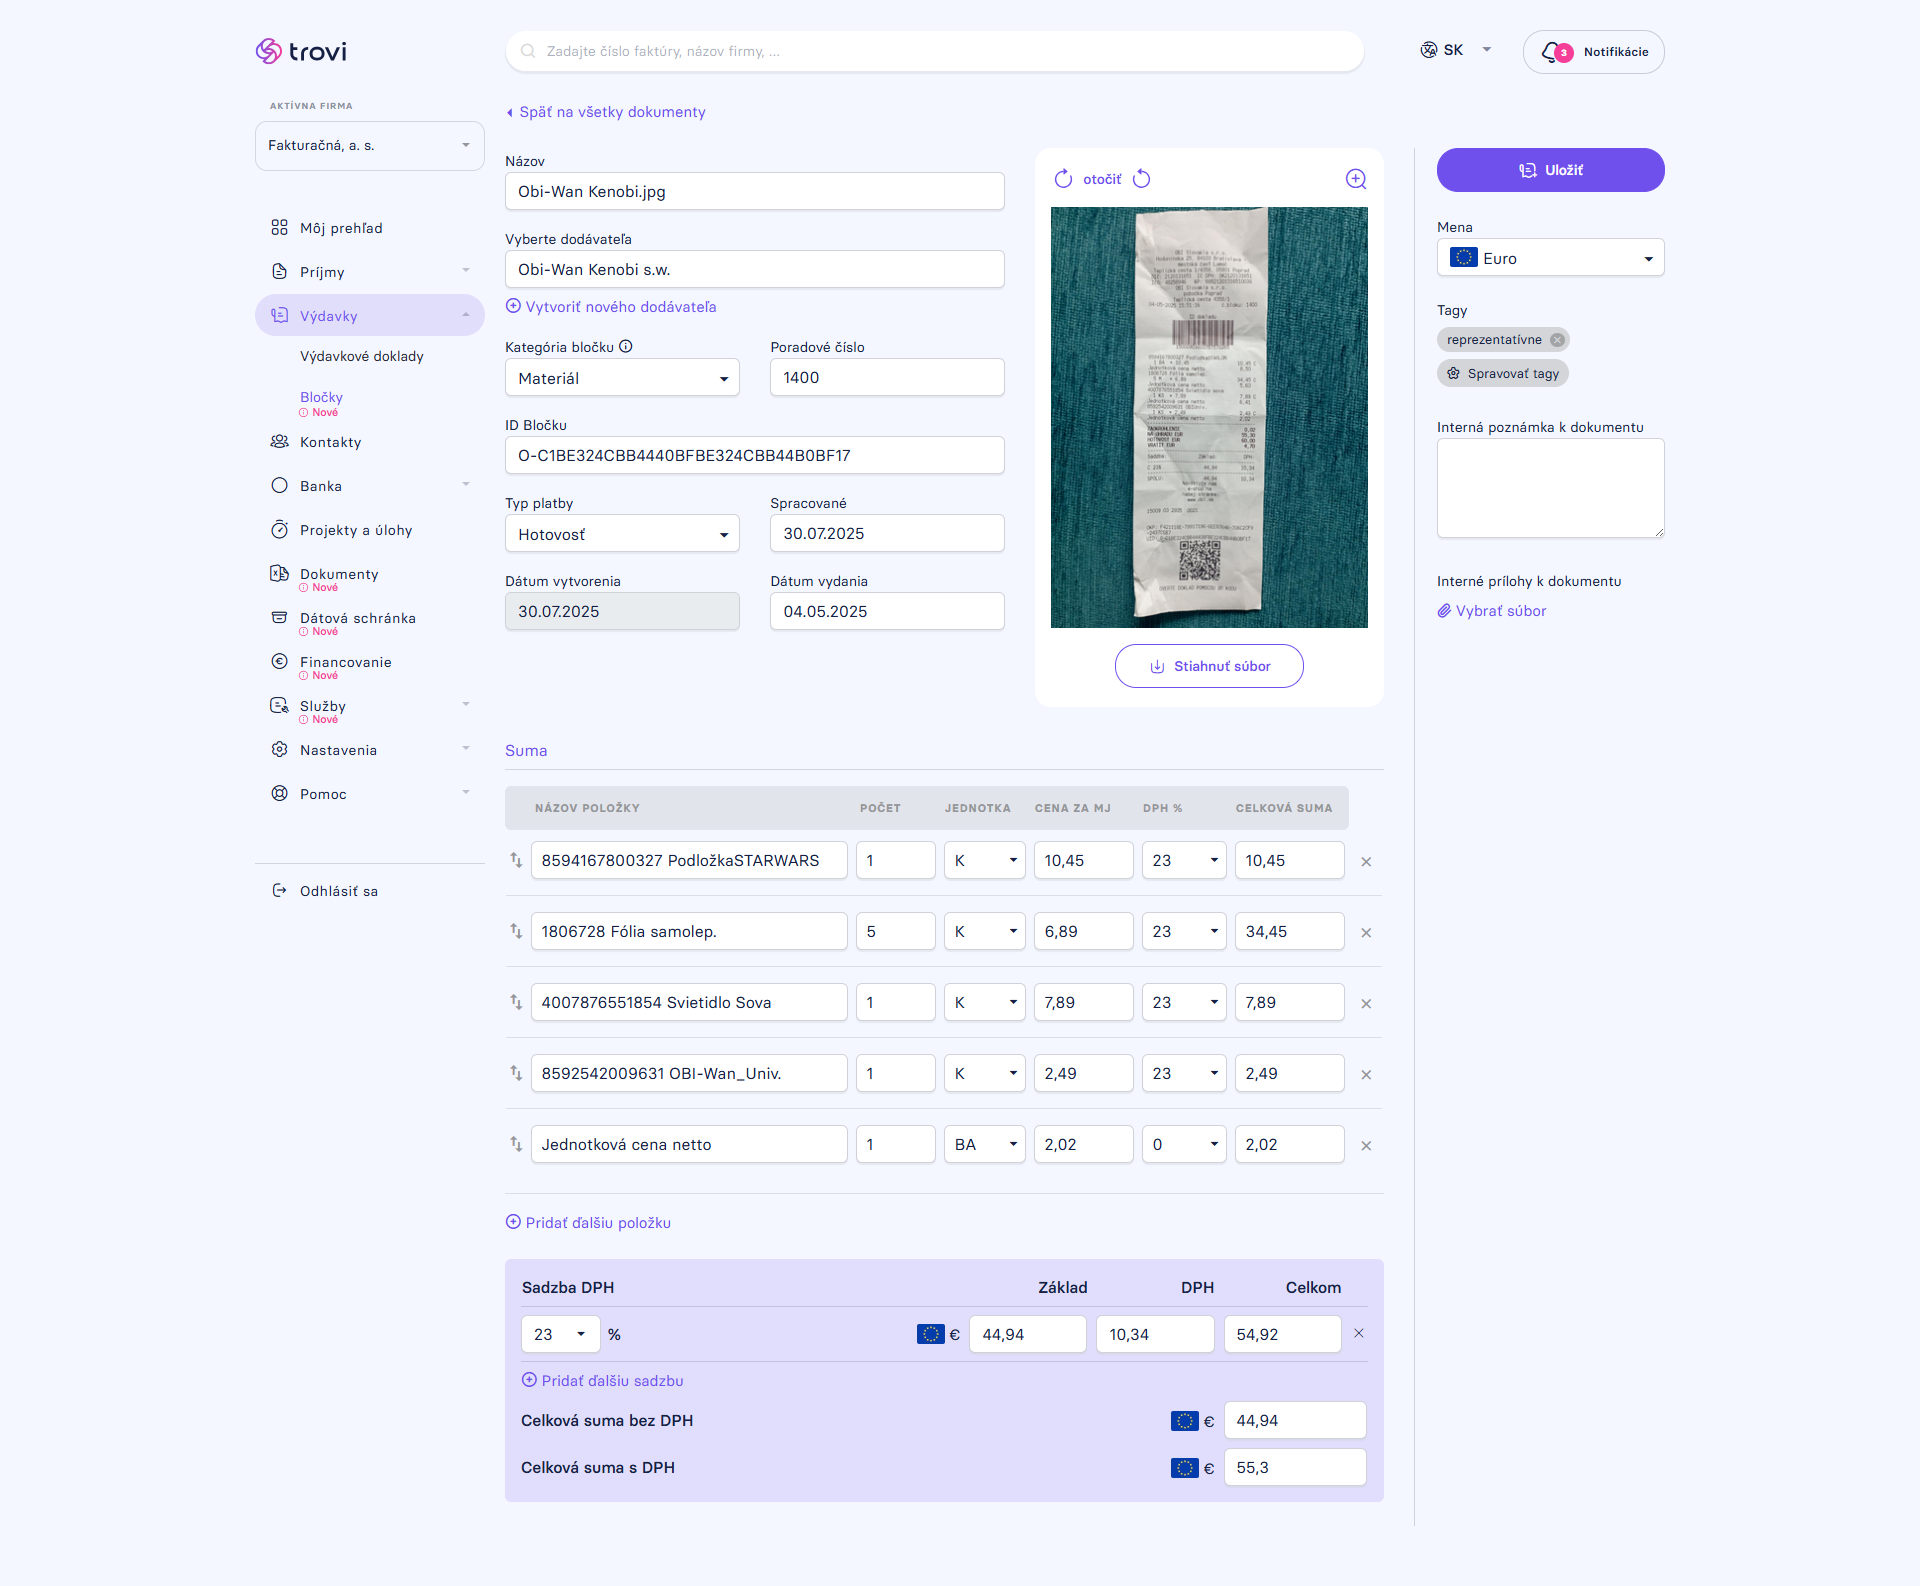Image resolution: width=1920 pixels, height=1586 pixels.
Task: Click Spravovať tagy button
Action: [x=1503, y=374]
